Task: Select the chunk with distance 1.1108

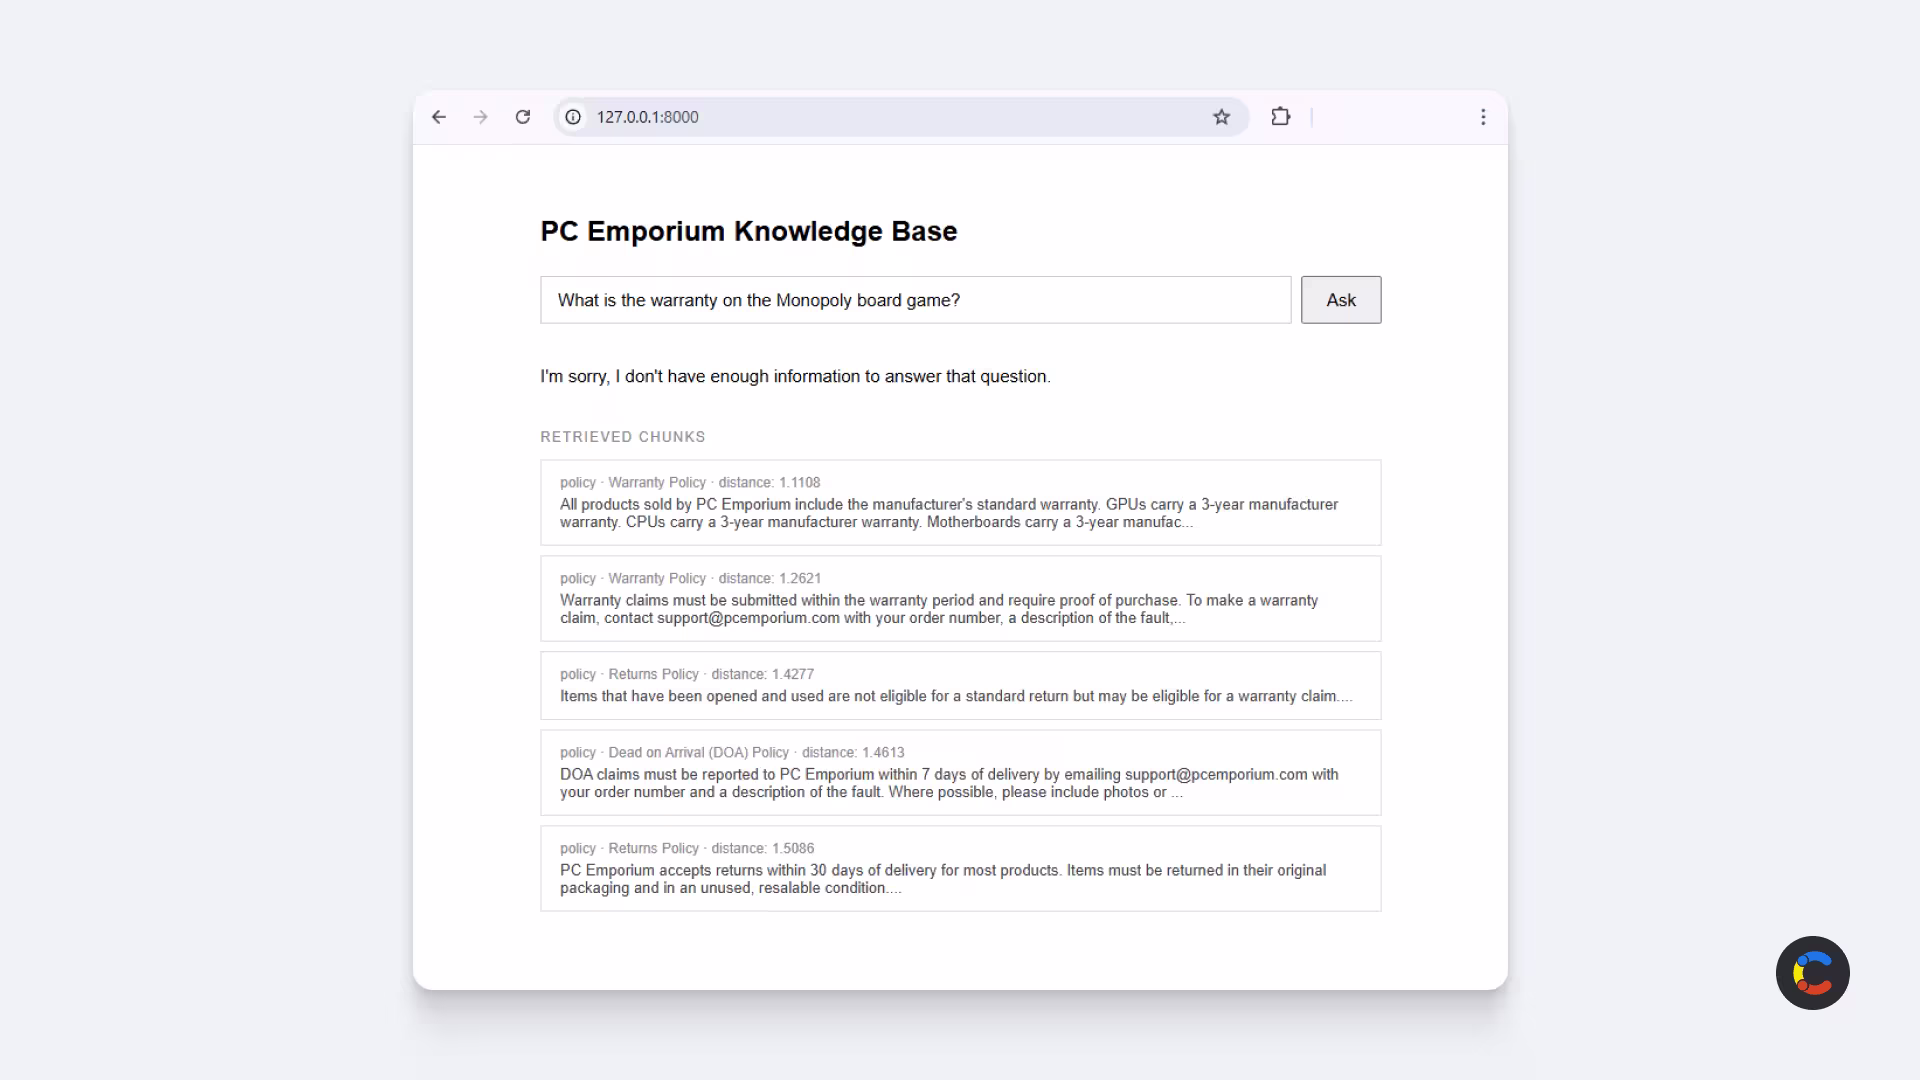Action: (x=961, y=503)
